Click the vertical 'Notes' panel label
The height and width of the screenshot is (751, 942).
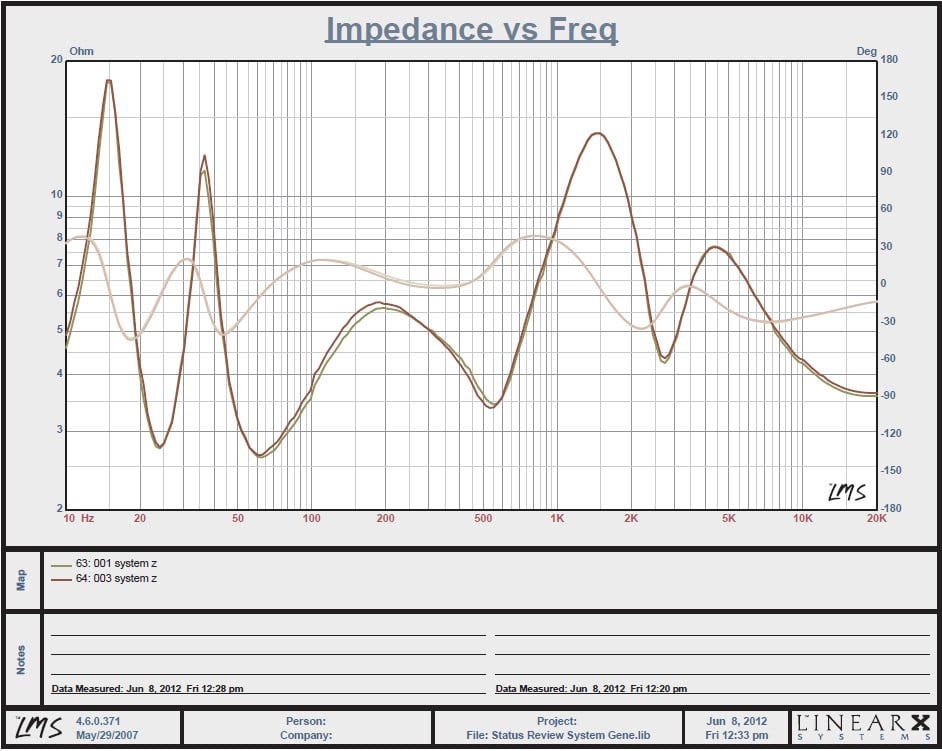(23, 659)
